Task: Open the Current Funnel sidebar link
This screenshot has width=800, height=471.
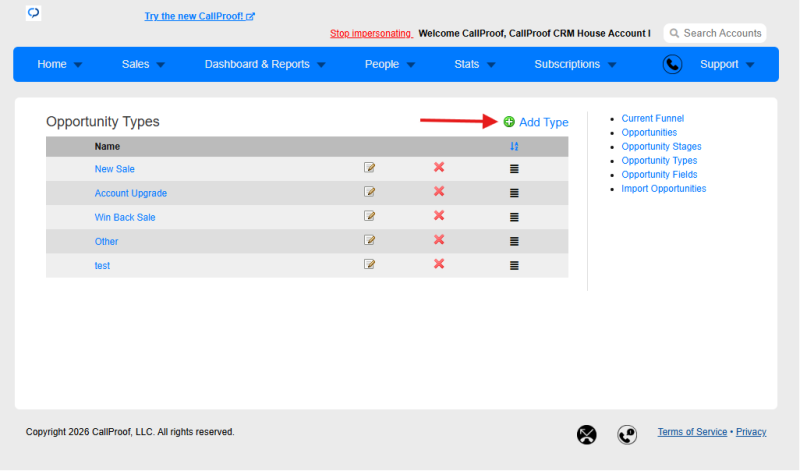Action: pyautogui.click(x=653, y=118)
